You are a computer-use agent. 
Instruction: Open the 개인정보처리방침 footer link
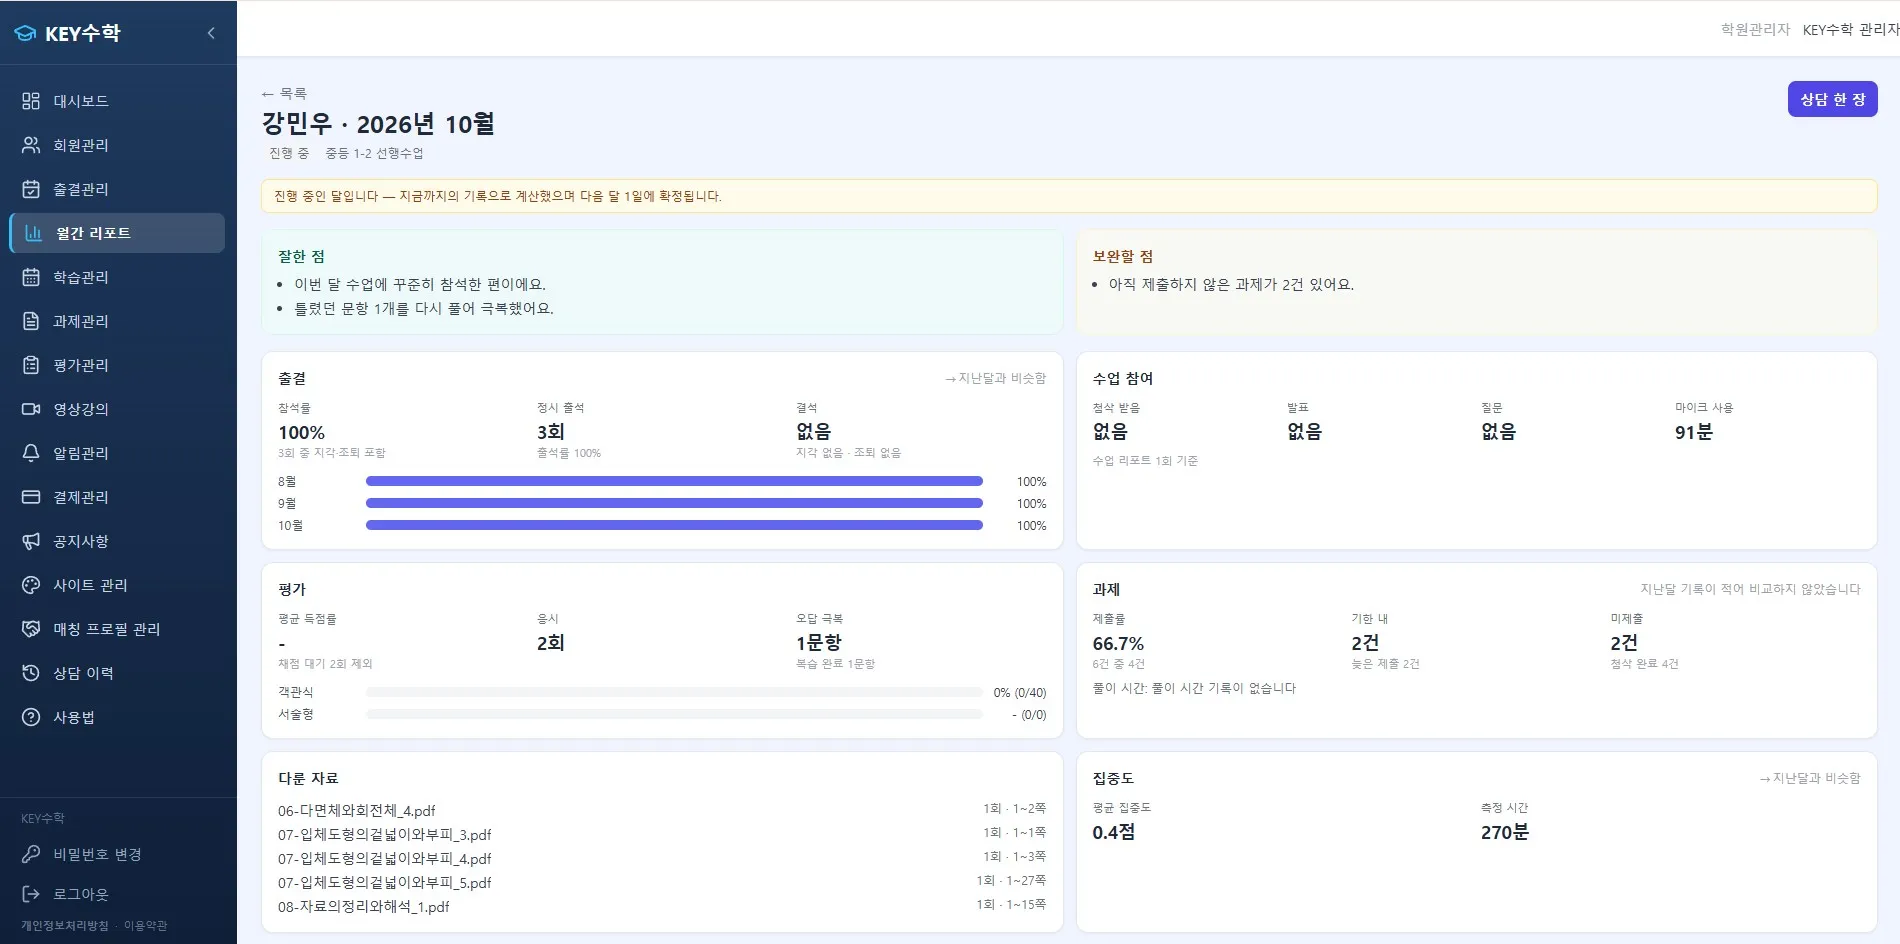(x=65, y=926)
